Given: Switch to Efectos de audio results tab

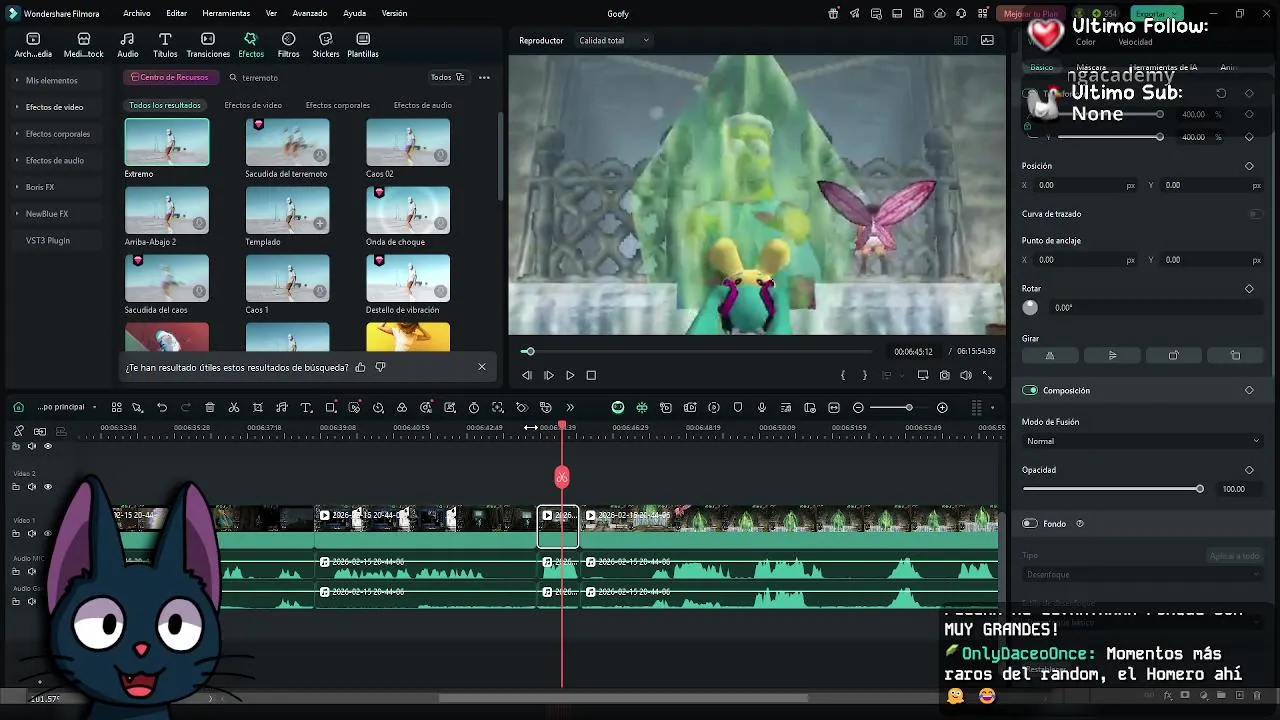Looking at the screenshot, I should coord(423,105).
